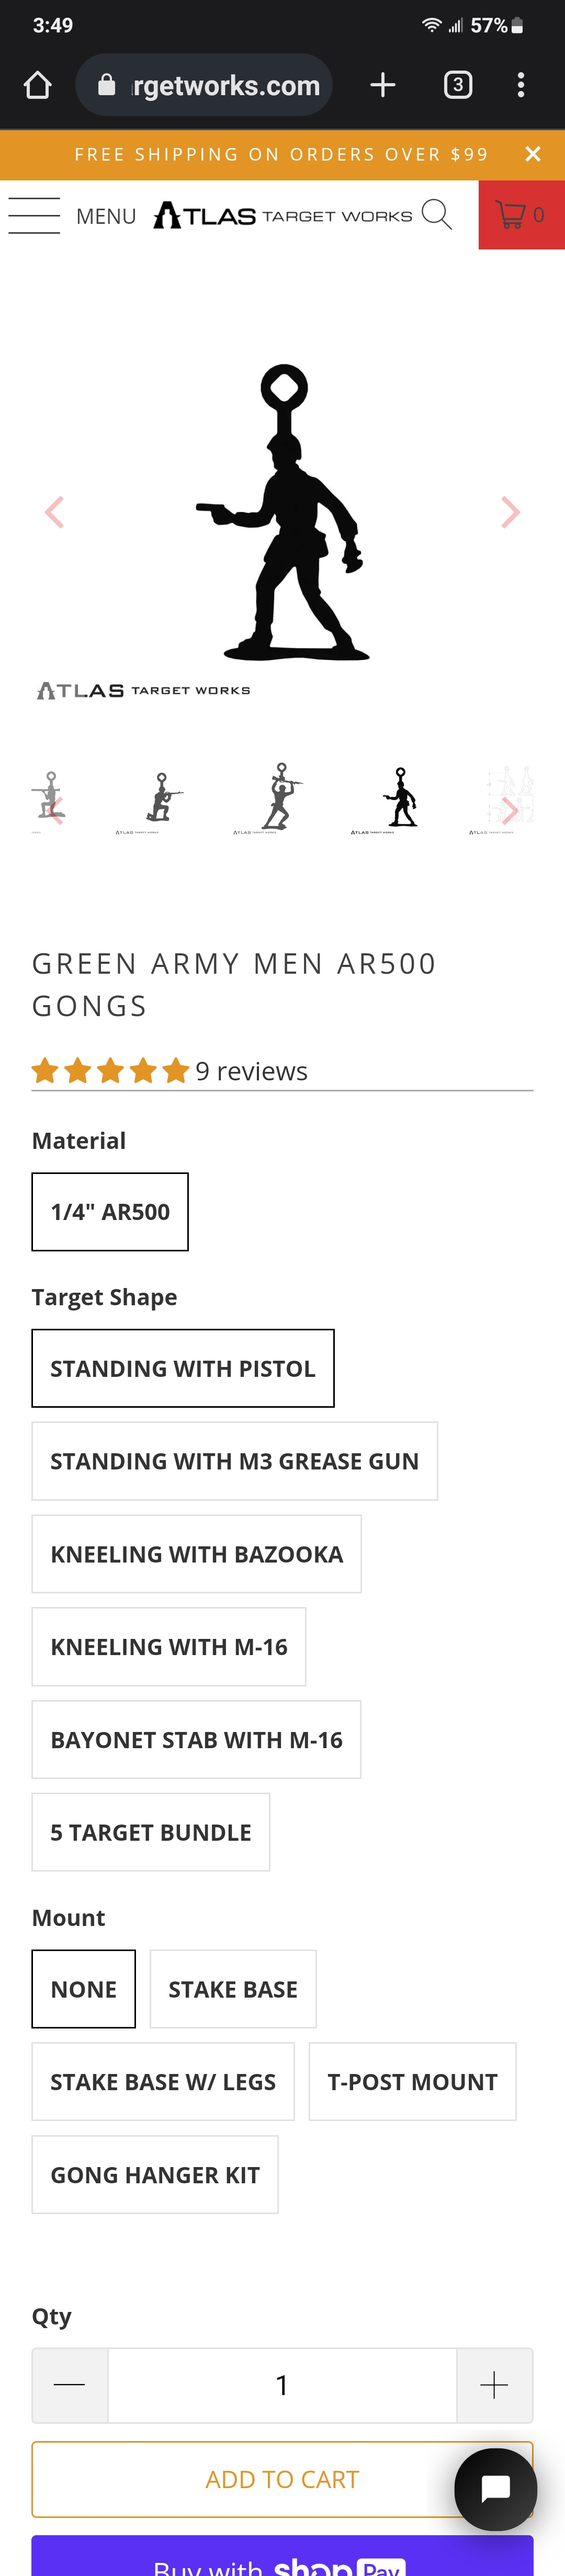The width and height of the screenshot is (565, 2576).
Task: Choose the Kneeling with Bazooka option
Action: (197, 1553)
